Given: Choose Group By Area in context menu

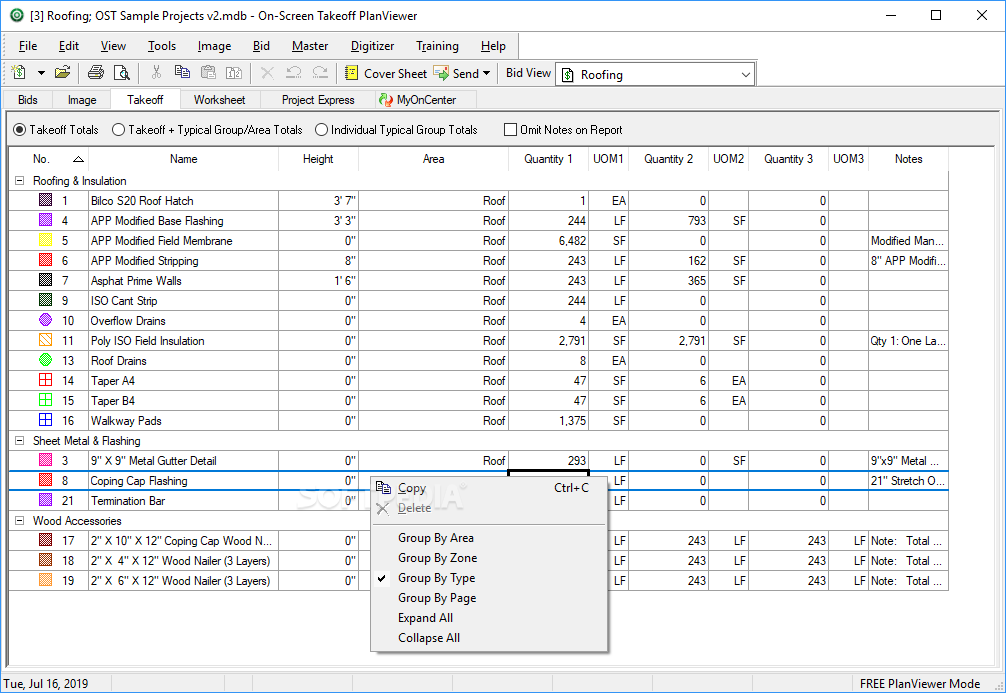Looking at the screenshot, I should (x=489, y=538).
